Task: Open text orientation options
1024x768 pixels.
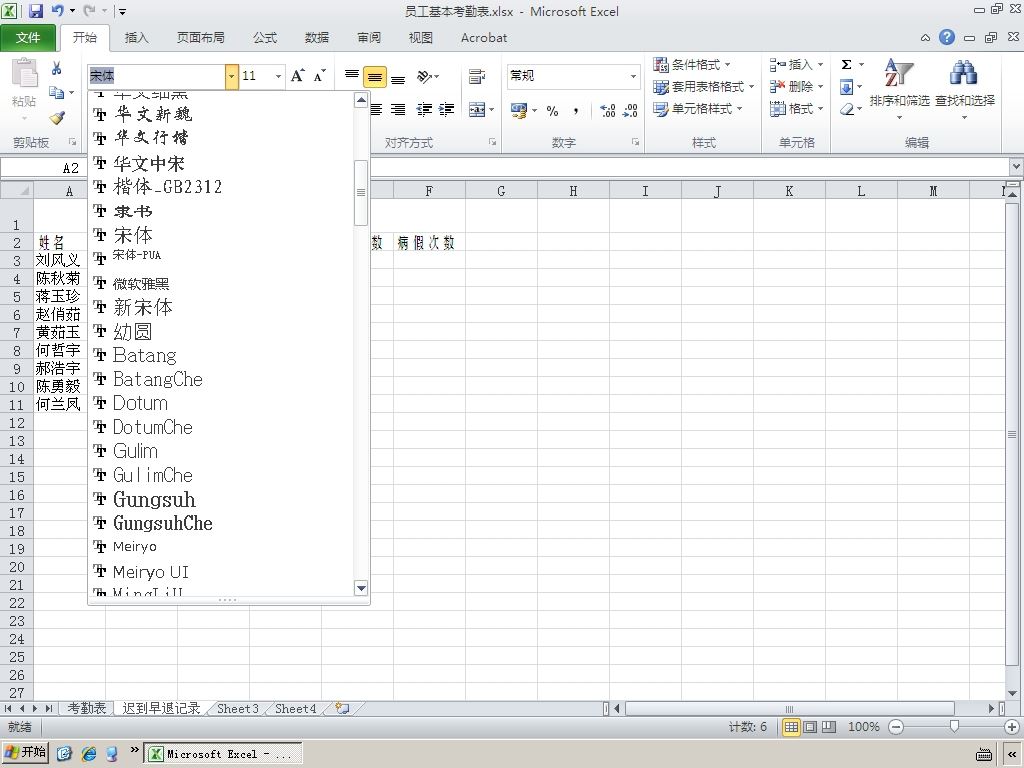Action: click(x=428, y=76)
